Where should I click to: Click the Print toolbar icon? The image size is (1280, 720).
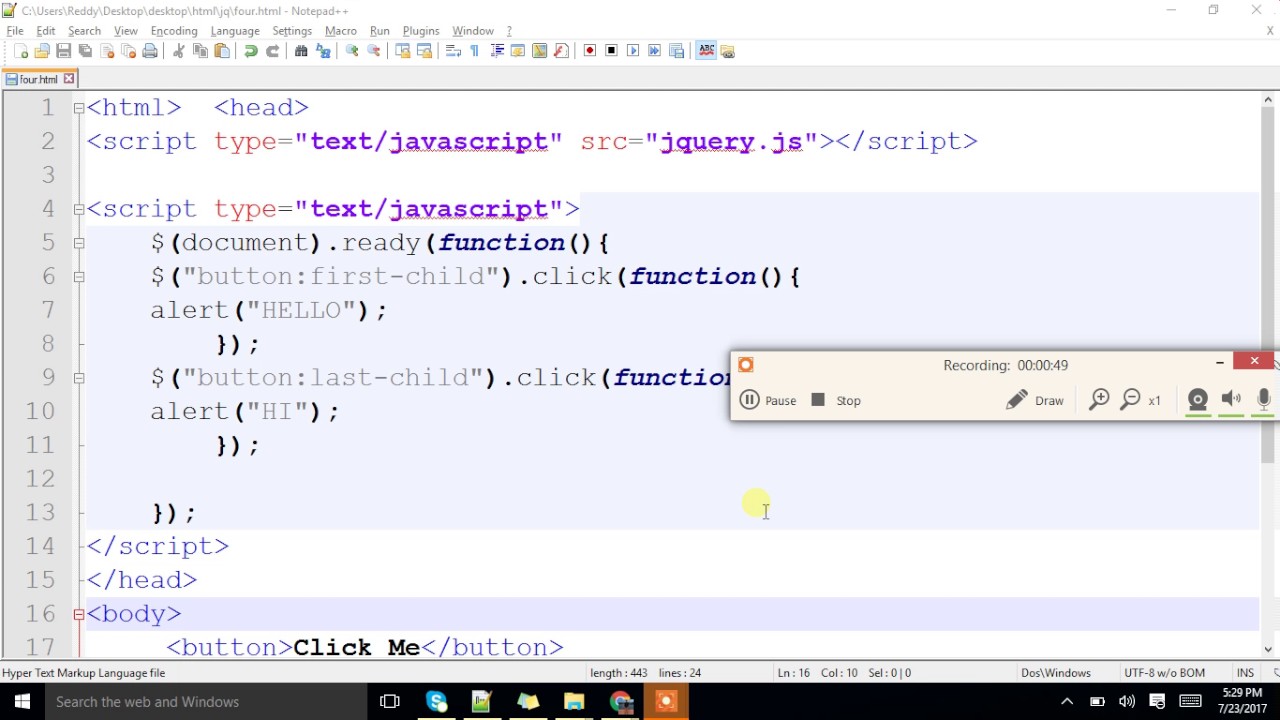point(150,51)
